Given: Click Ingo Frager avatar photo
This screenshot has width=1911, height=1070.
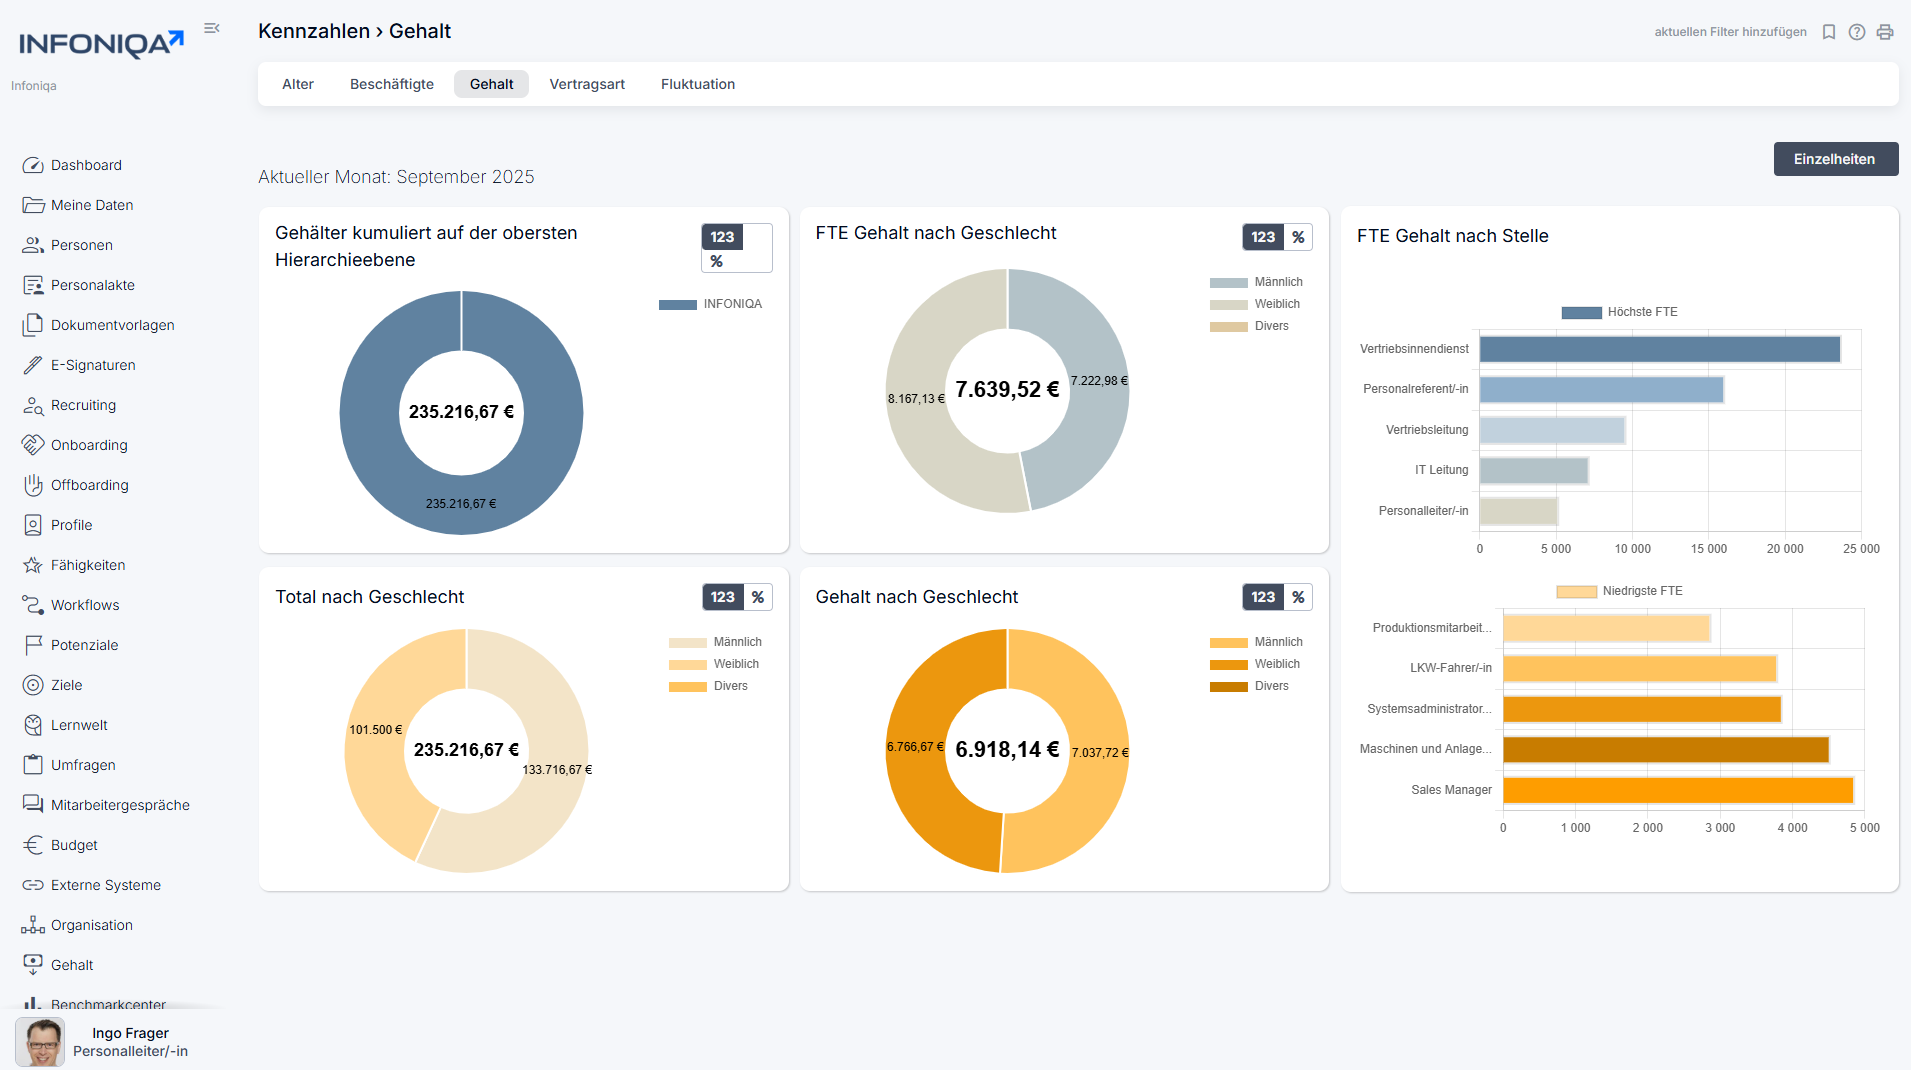Looking at the screenshot, I should (x=40, y=1042).
